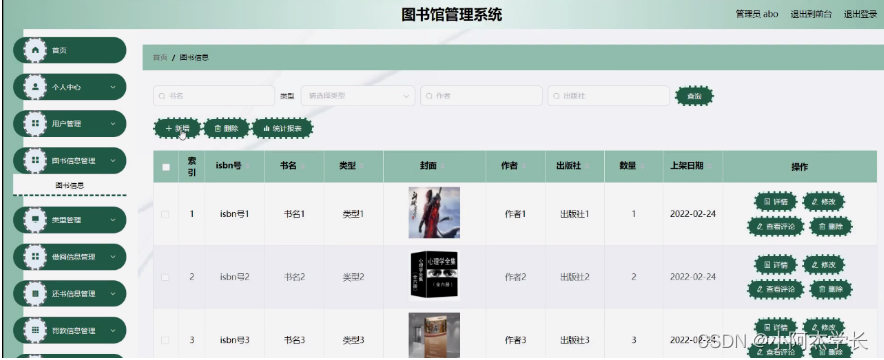
Task: Click the 查询 search button
Action: pyautogui.click(x=695, y=96)
